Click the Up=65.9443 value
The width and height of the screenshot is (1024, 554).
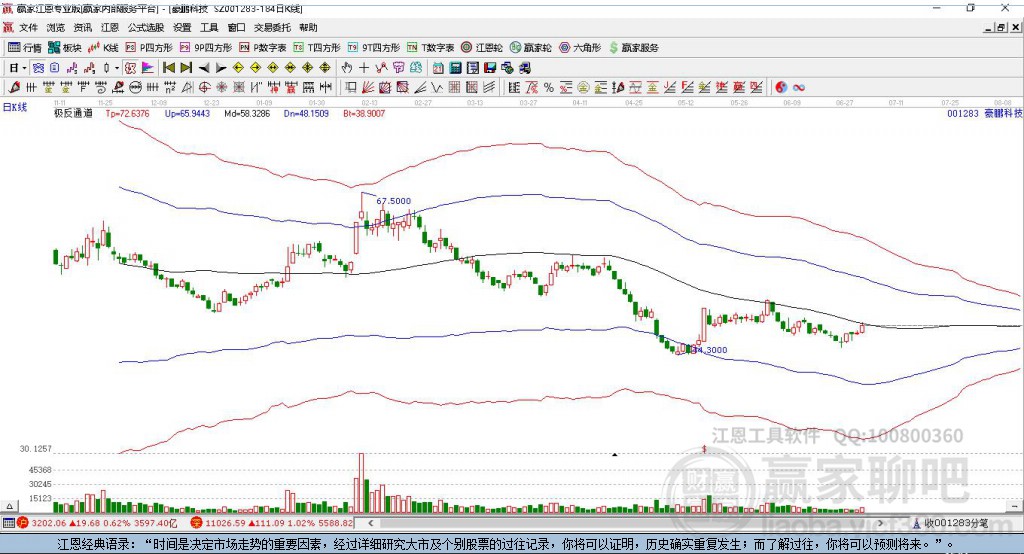[x=187, y=113]
